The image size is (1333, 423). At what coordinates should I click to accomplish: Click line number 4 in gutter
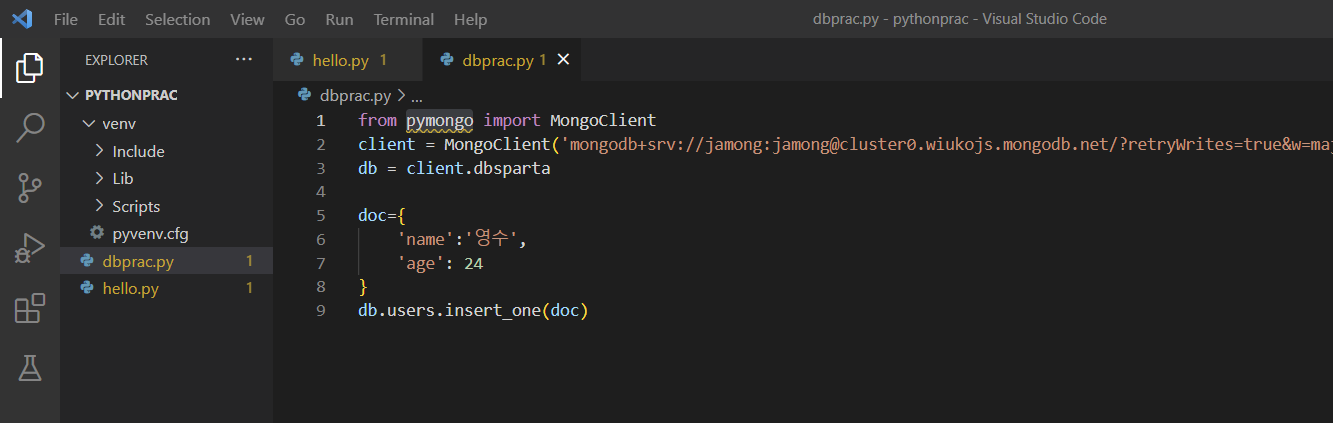(x=320, y=192)
